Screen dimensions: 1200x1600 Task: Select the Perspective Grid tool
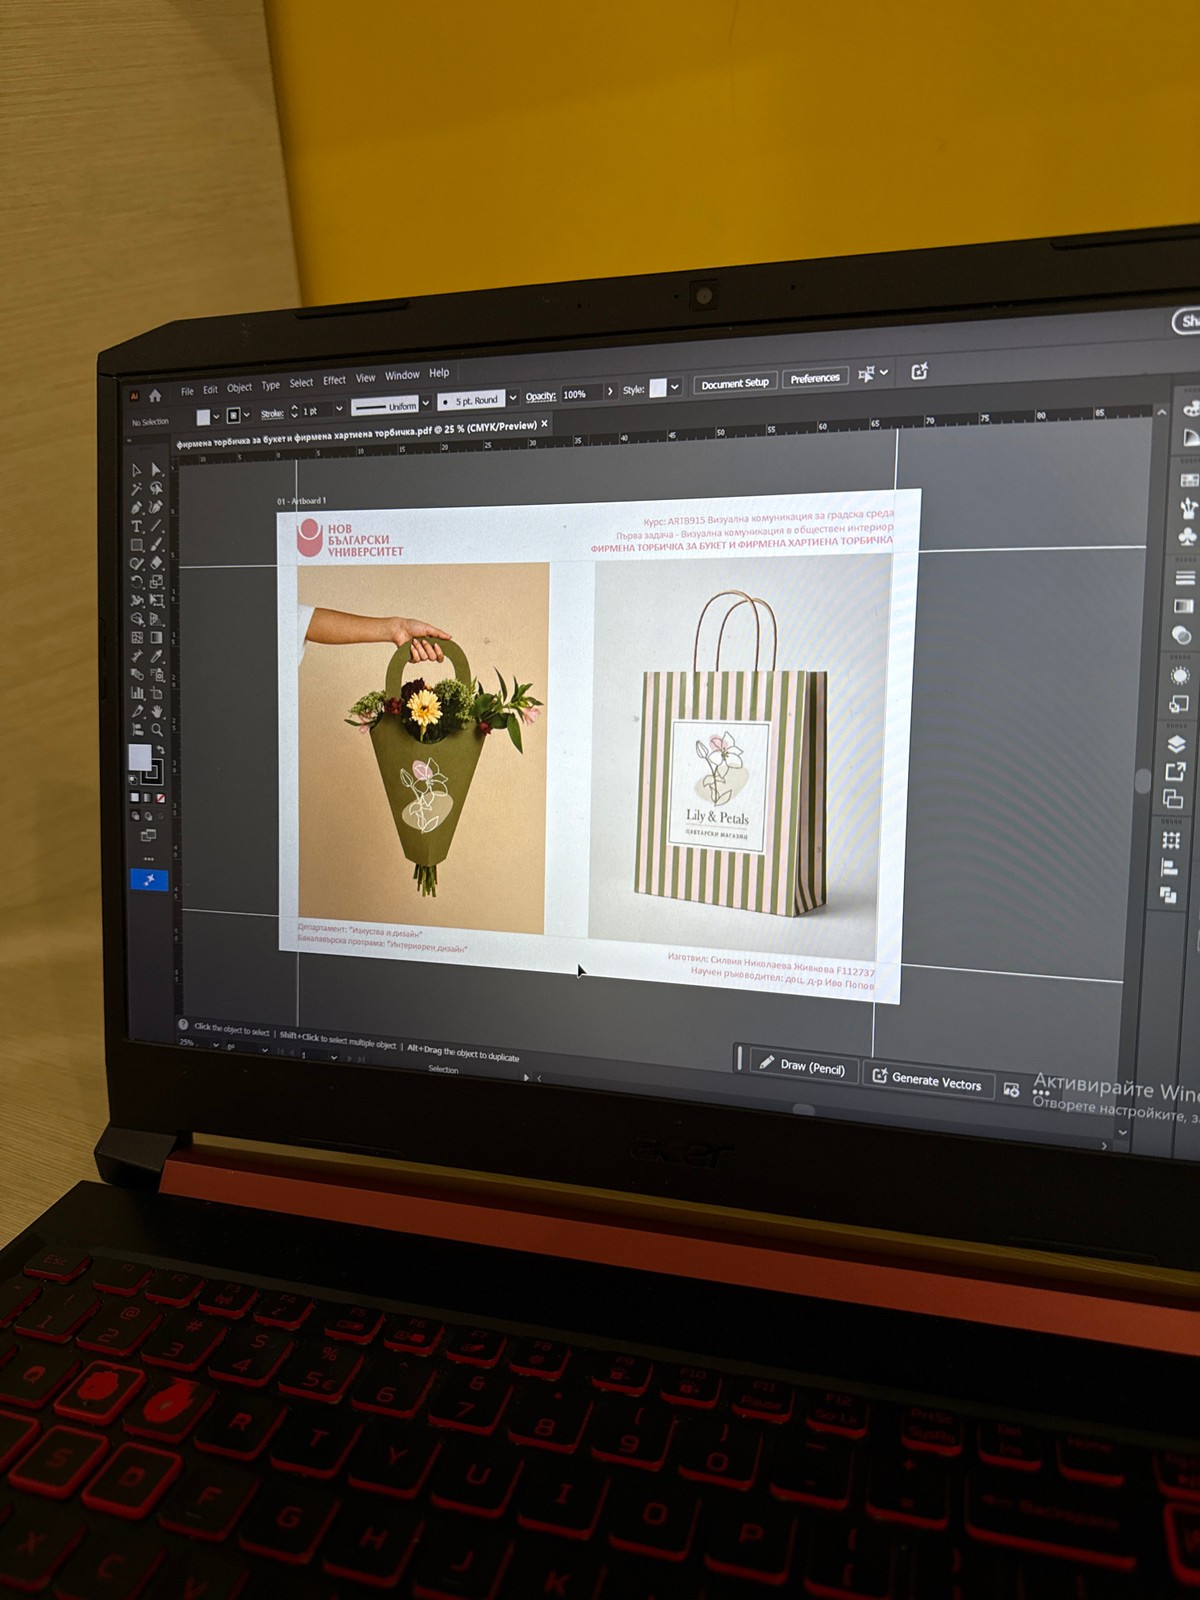point(156,618)
